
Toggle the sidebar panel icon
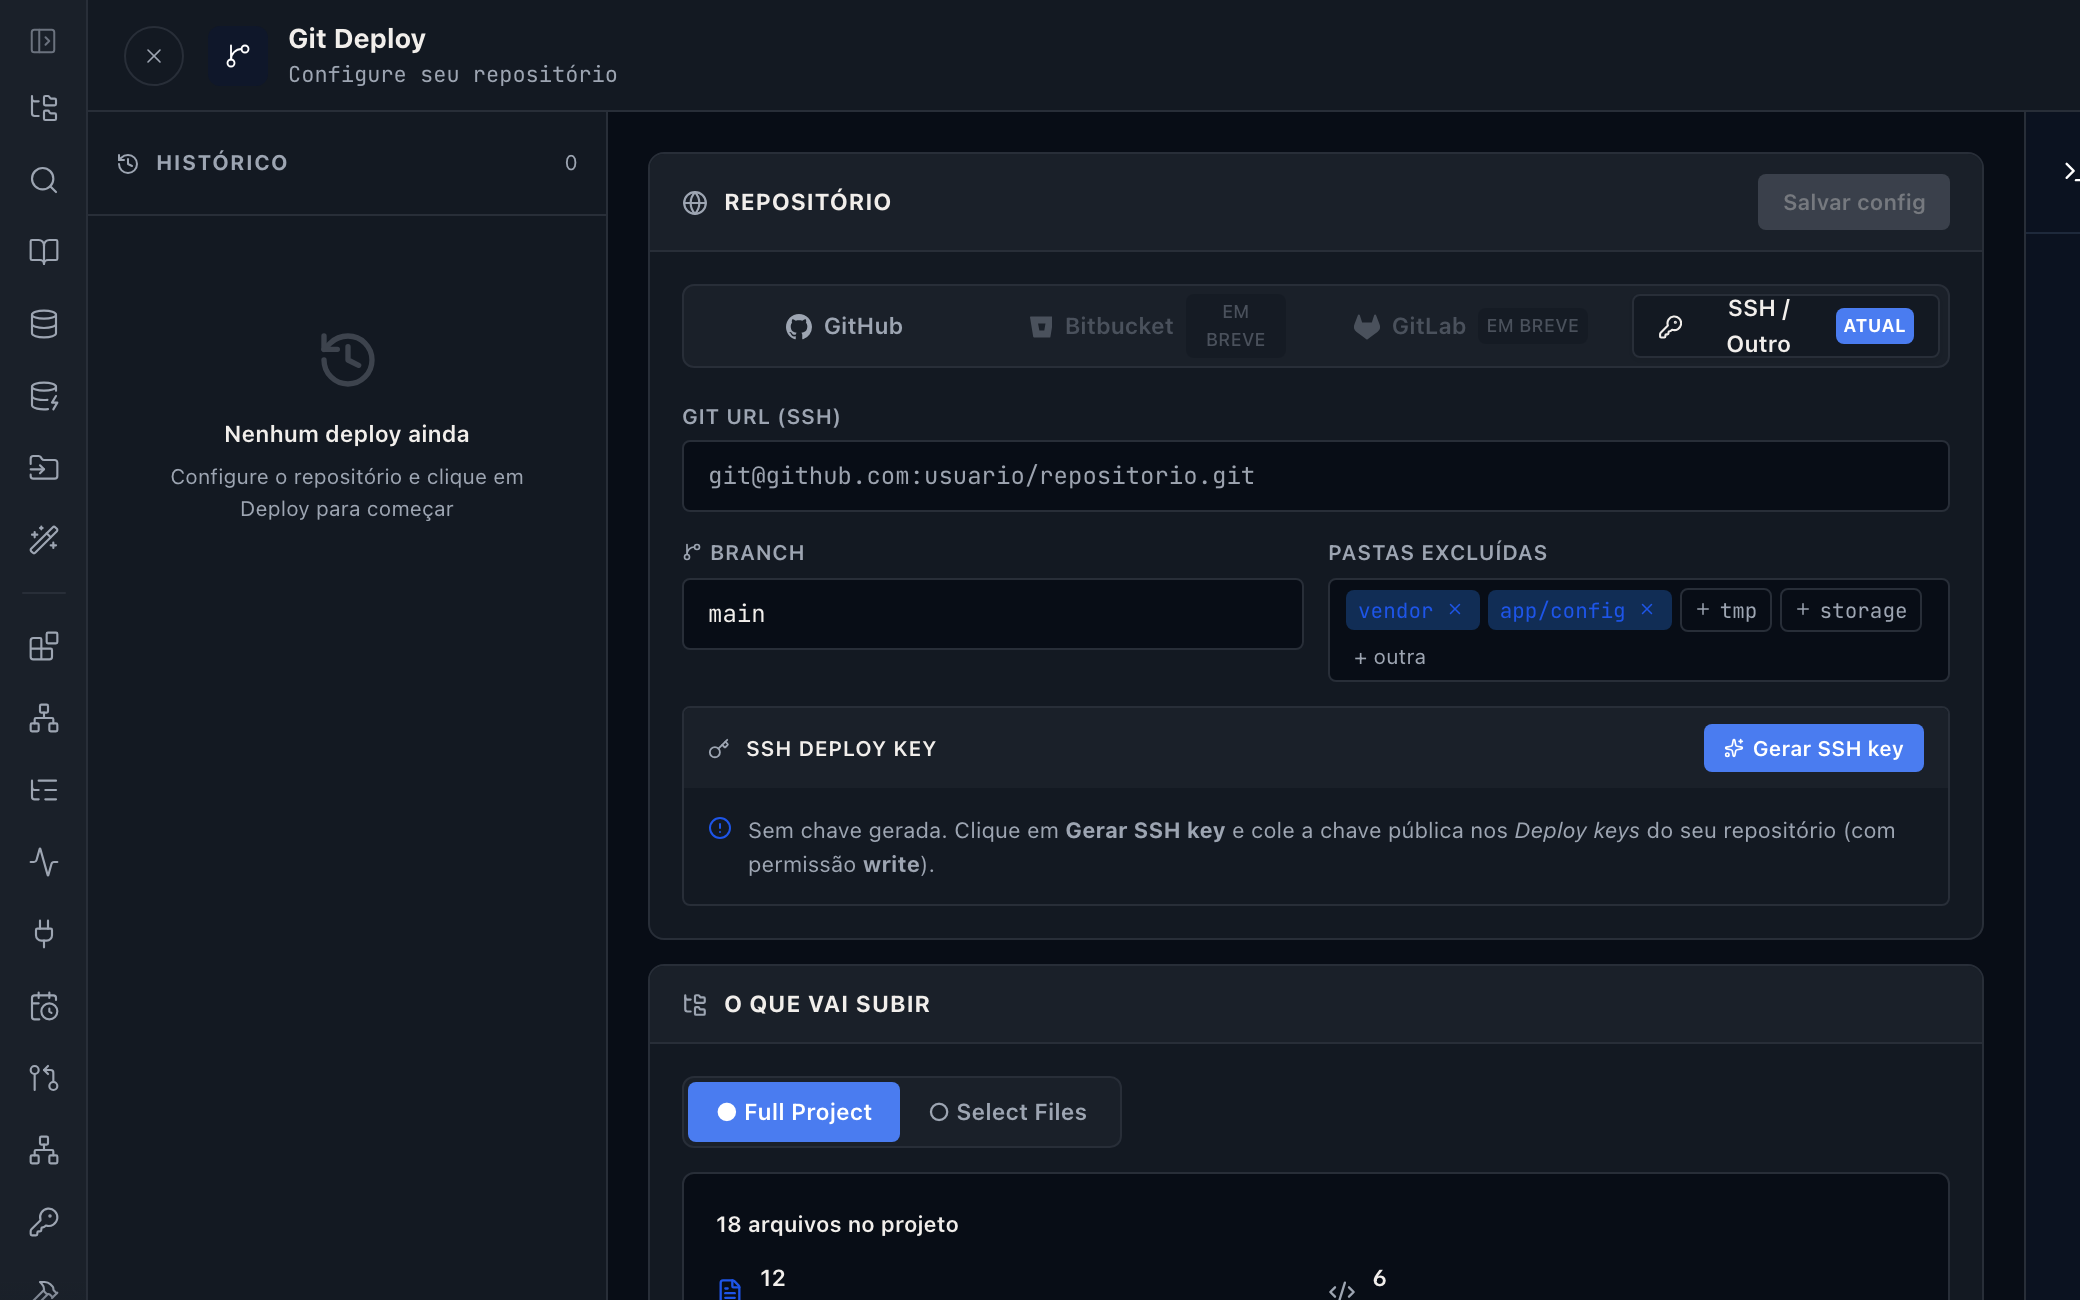pos(43,41)
